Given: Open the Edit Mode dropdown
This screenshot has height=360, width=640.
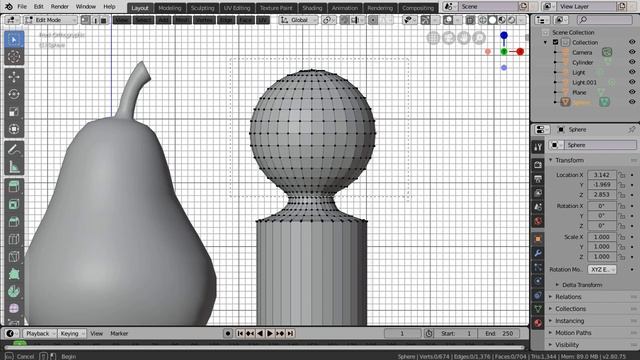Looking at the screenshot, I should click(x=50, y=20).
